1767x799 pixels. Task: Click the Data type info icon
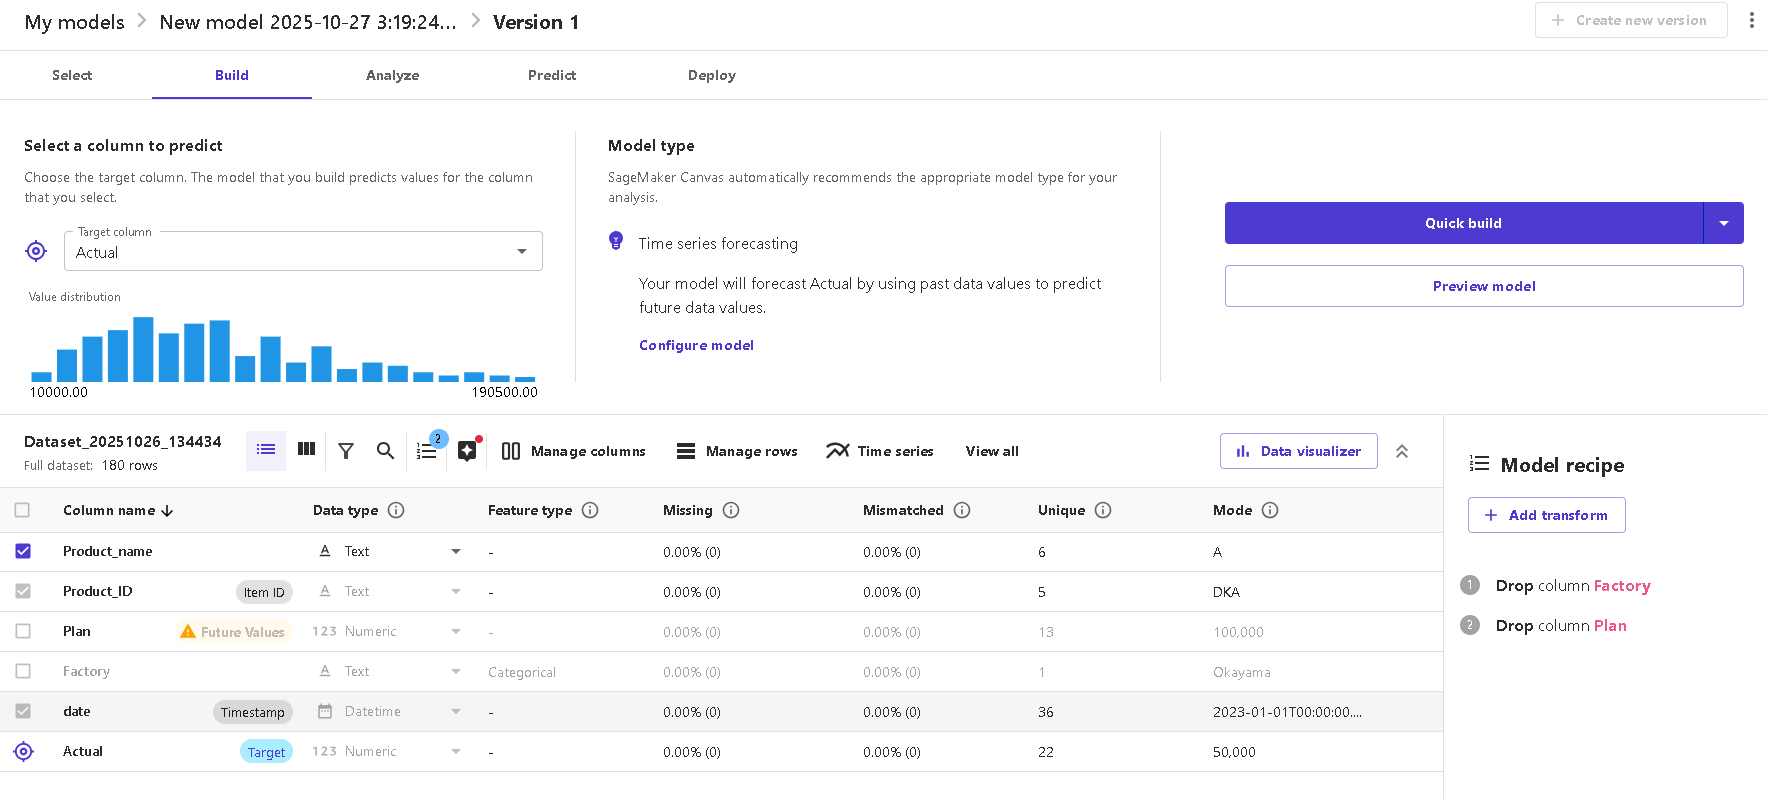tap(396, 510)
